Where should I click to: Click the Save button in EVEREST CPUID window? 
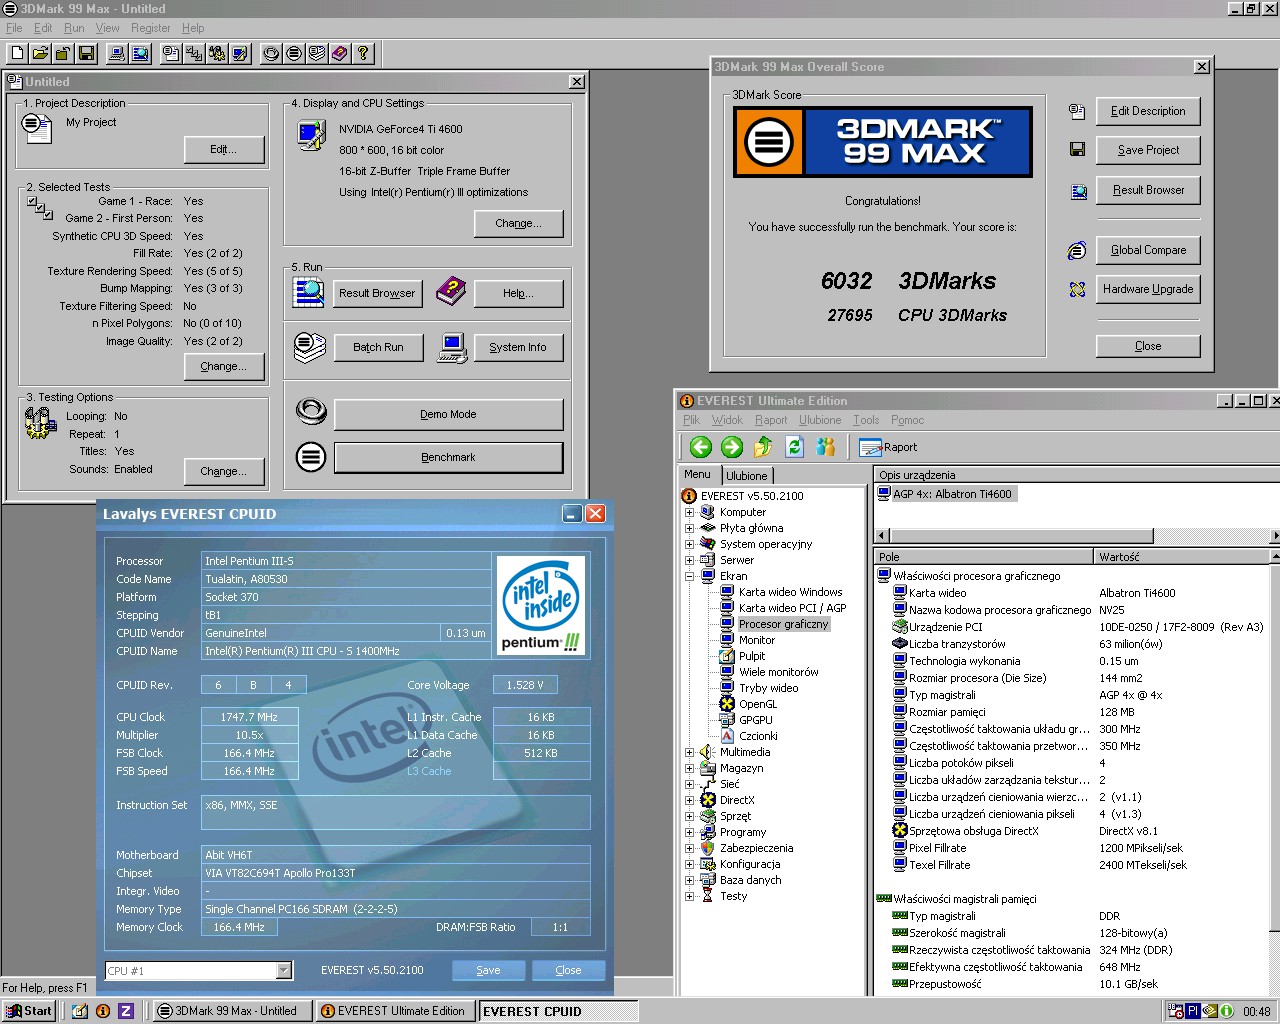488,970
